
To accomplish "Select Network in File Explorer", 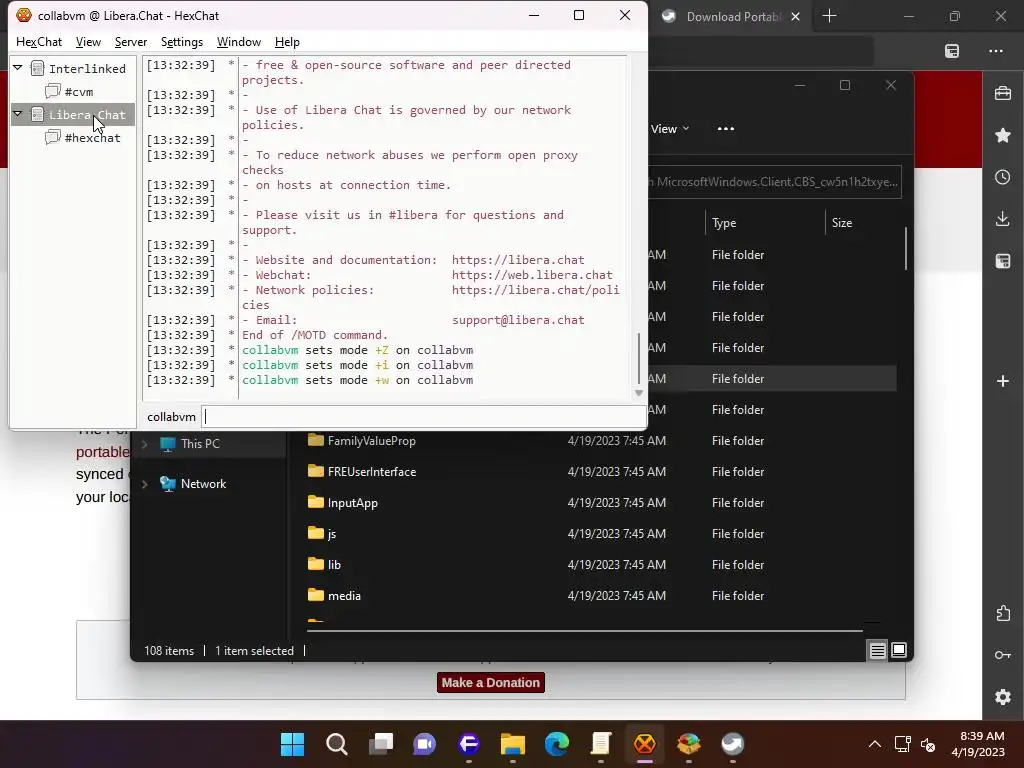I will pos(203,484).
